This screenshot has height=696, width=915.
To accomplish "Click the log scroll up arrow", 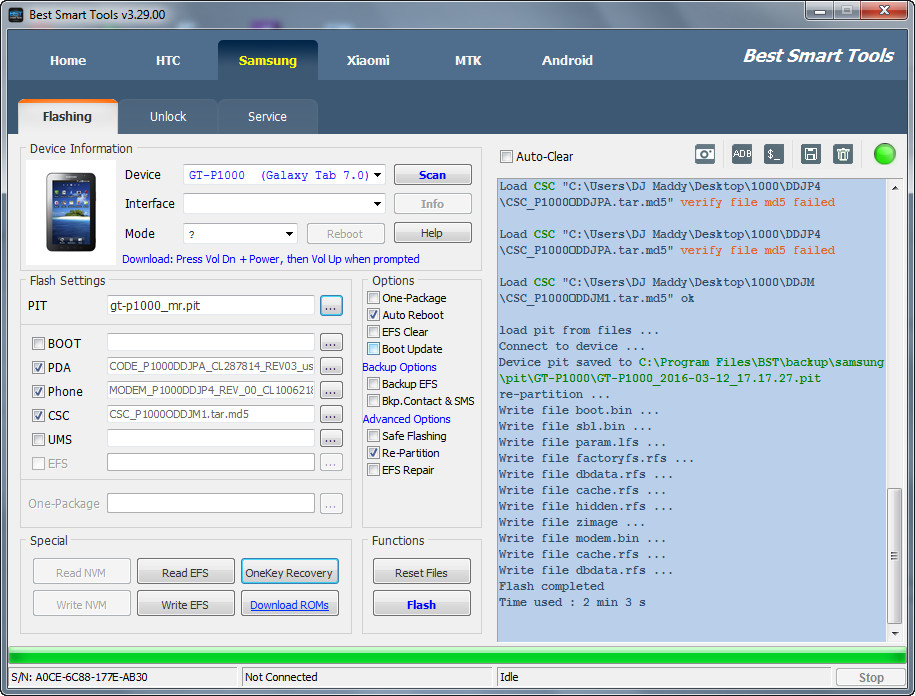I will pos(895,187).
